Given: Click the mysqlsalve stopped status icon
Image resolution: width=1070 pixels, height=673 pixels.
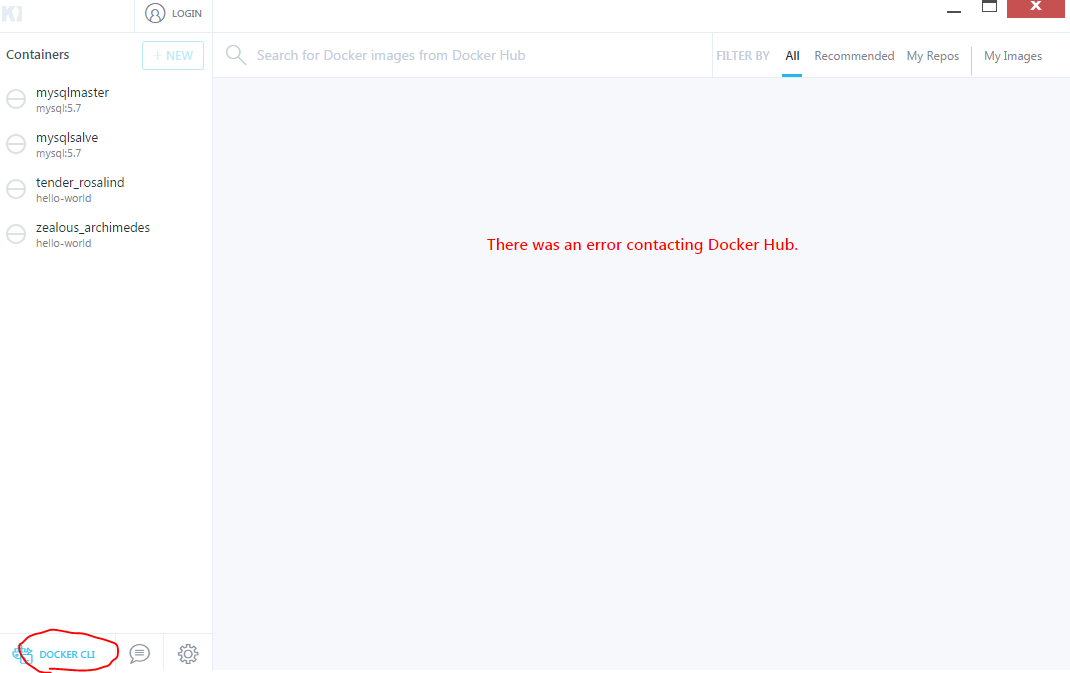Looking at the screenshot, I should (16, 144).
